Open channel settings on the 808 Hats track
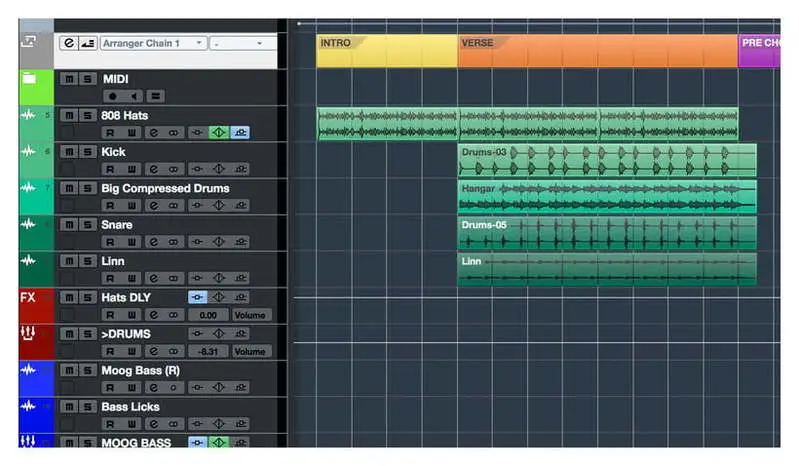Viewport: 799px width, 466px height. tap(155, 133)
